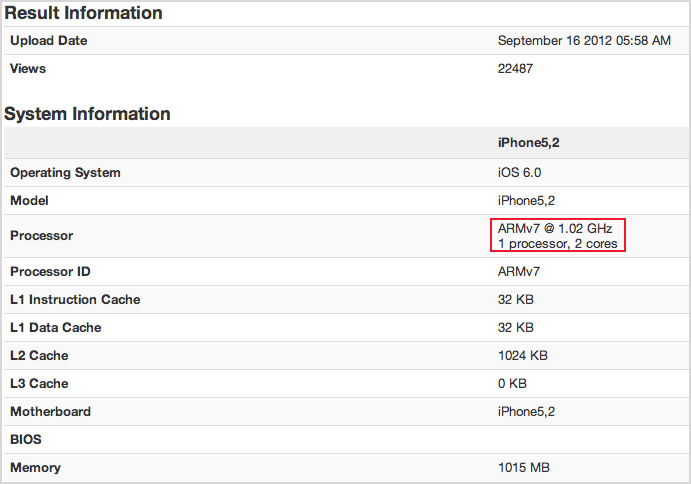Select the BIOS row label
This screenshot has width=691, height=484.
click(x=27, y=440)
